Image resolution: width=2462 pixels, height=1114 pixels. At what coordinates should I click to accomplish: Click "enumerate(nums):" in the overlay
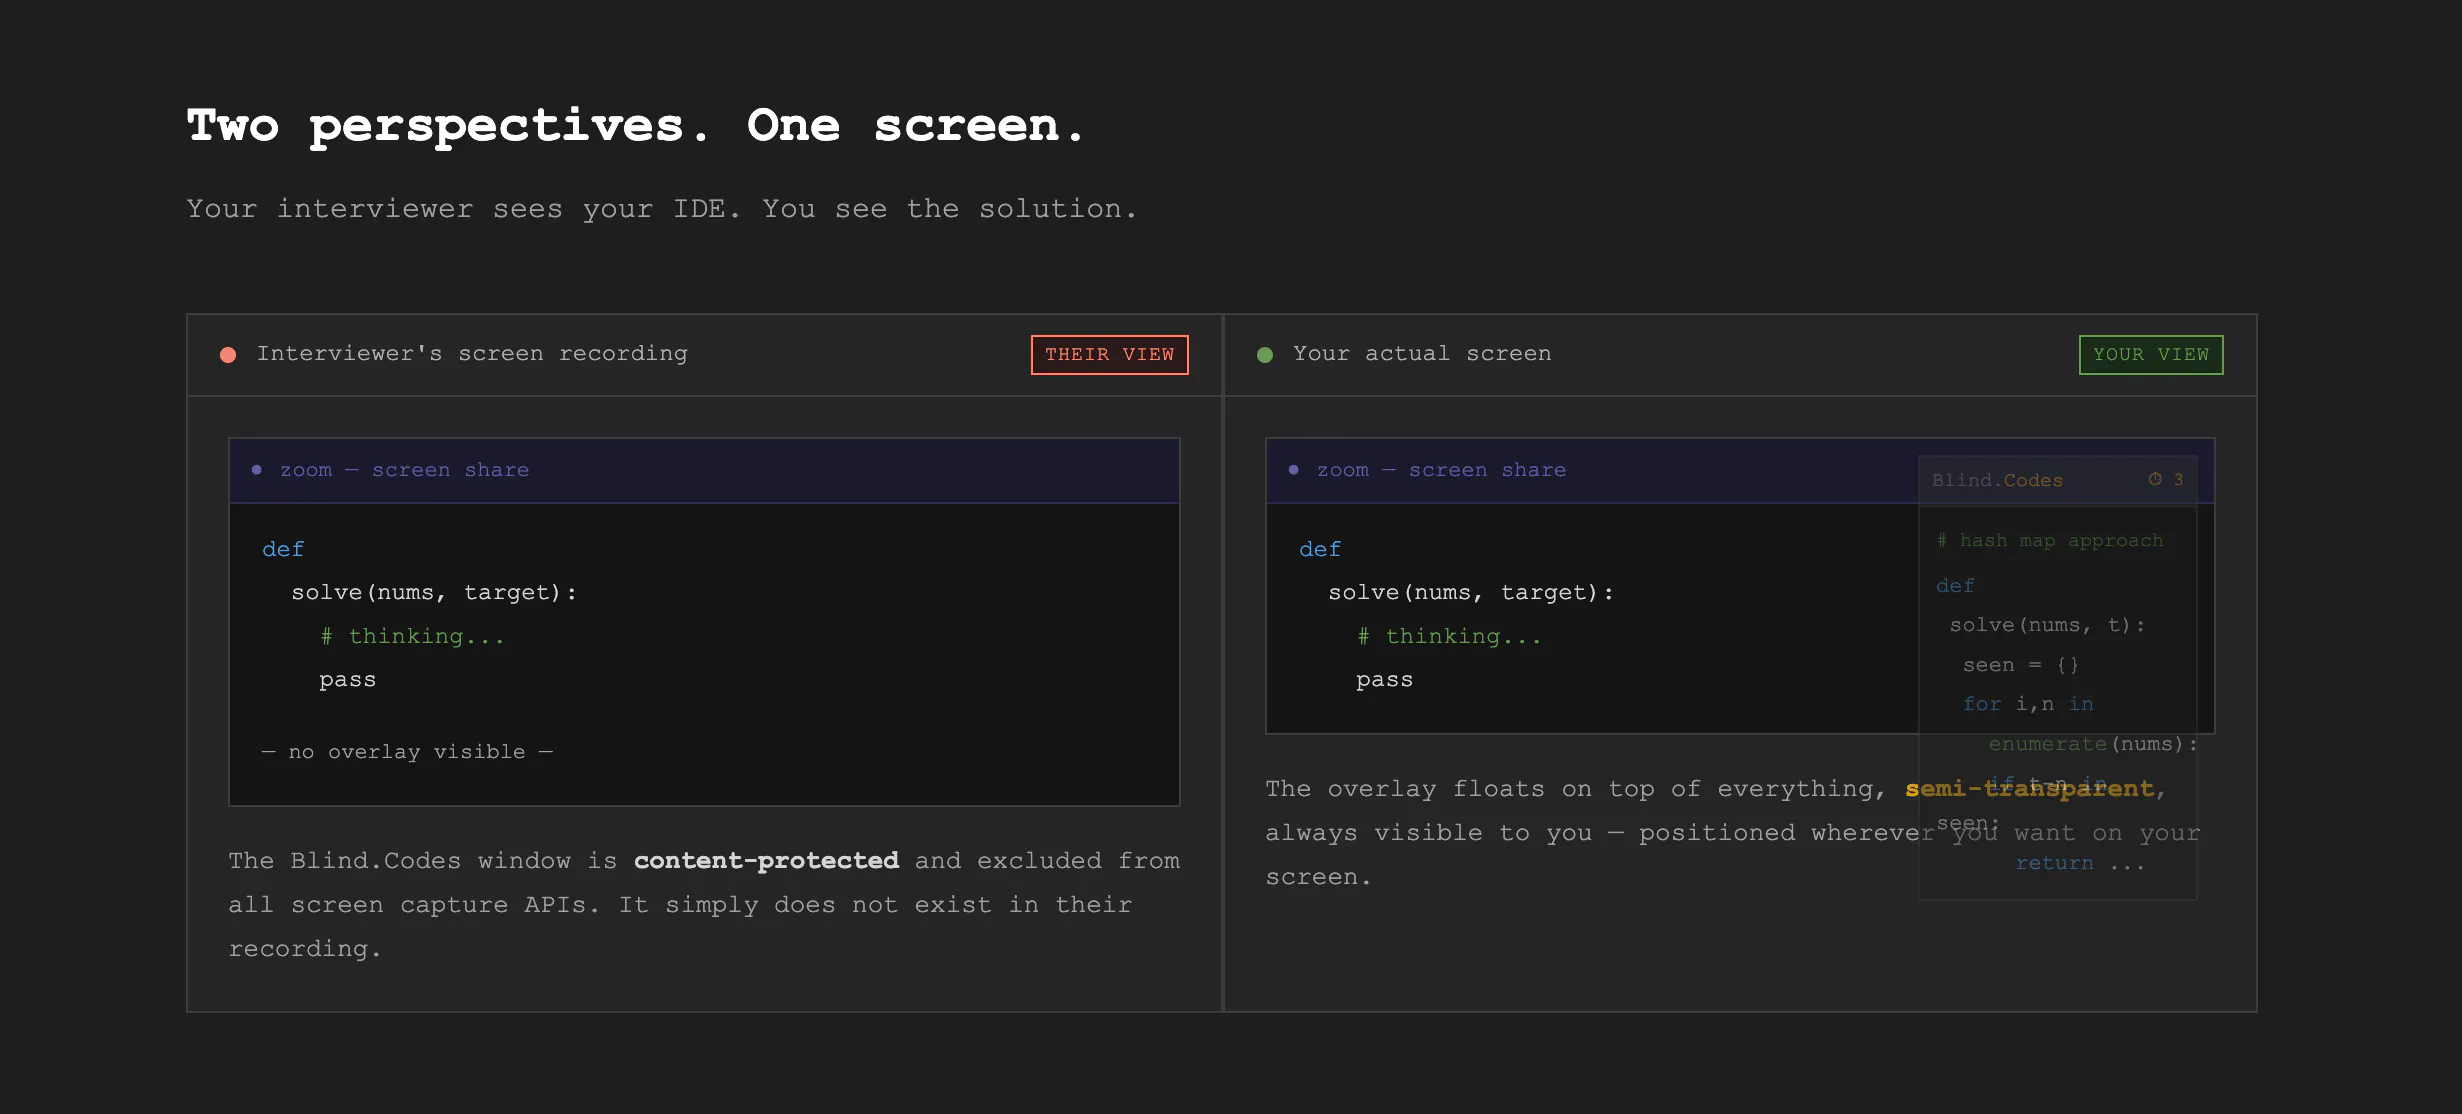coord(2093,745)
